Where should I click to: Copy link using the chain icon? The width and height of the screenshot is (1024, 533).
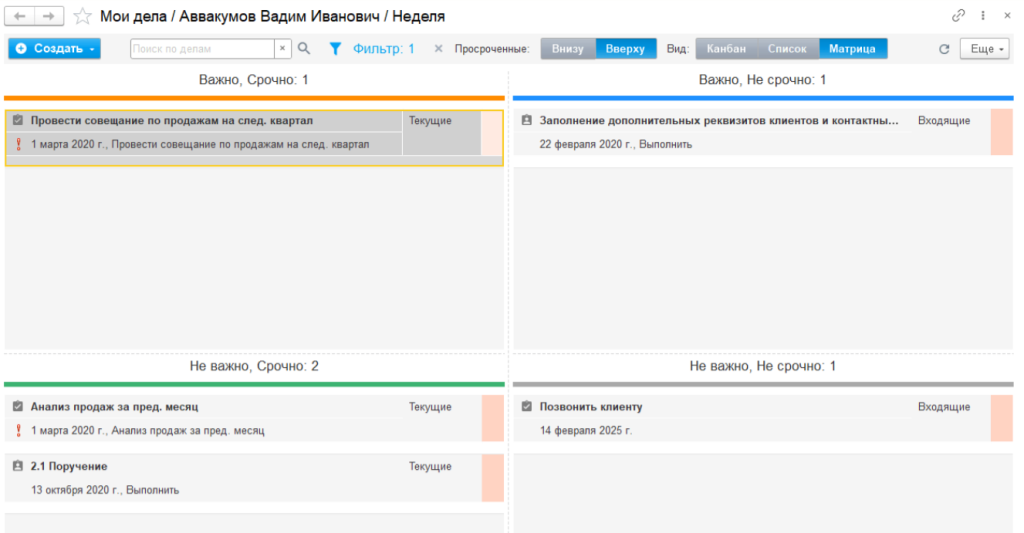click(958, 16)
